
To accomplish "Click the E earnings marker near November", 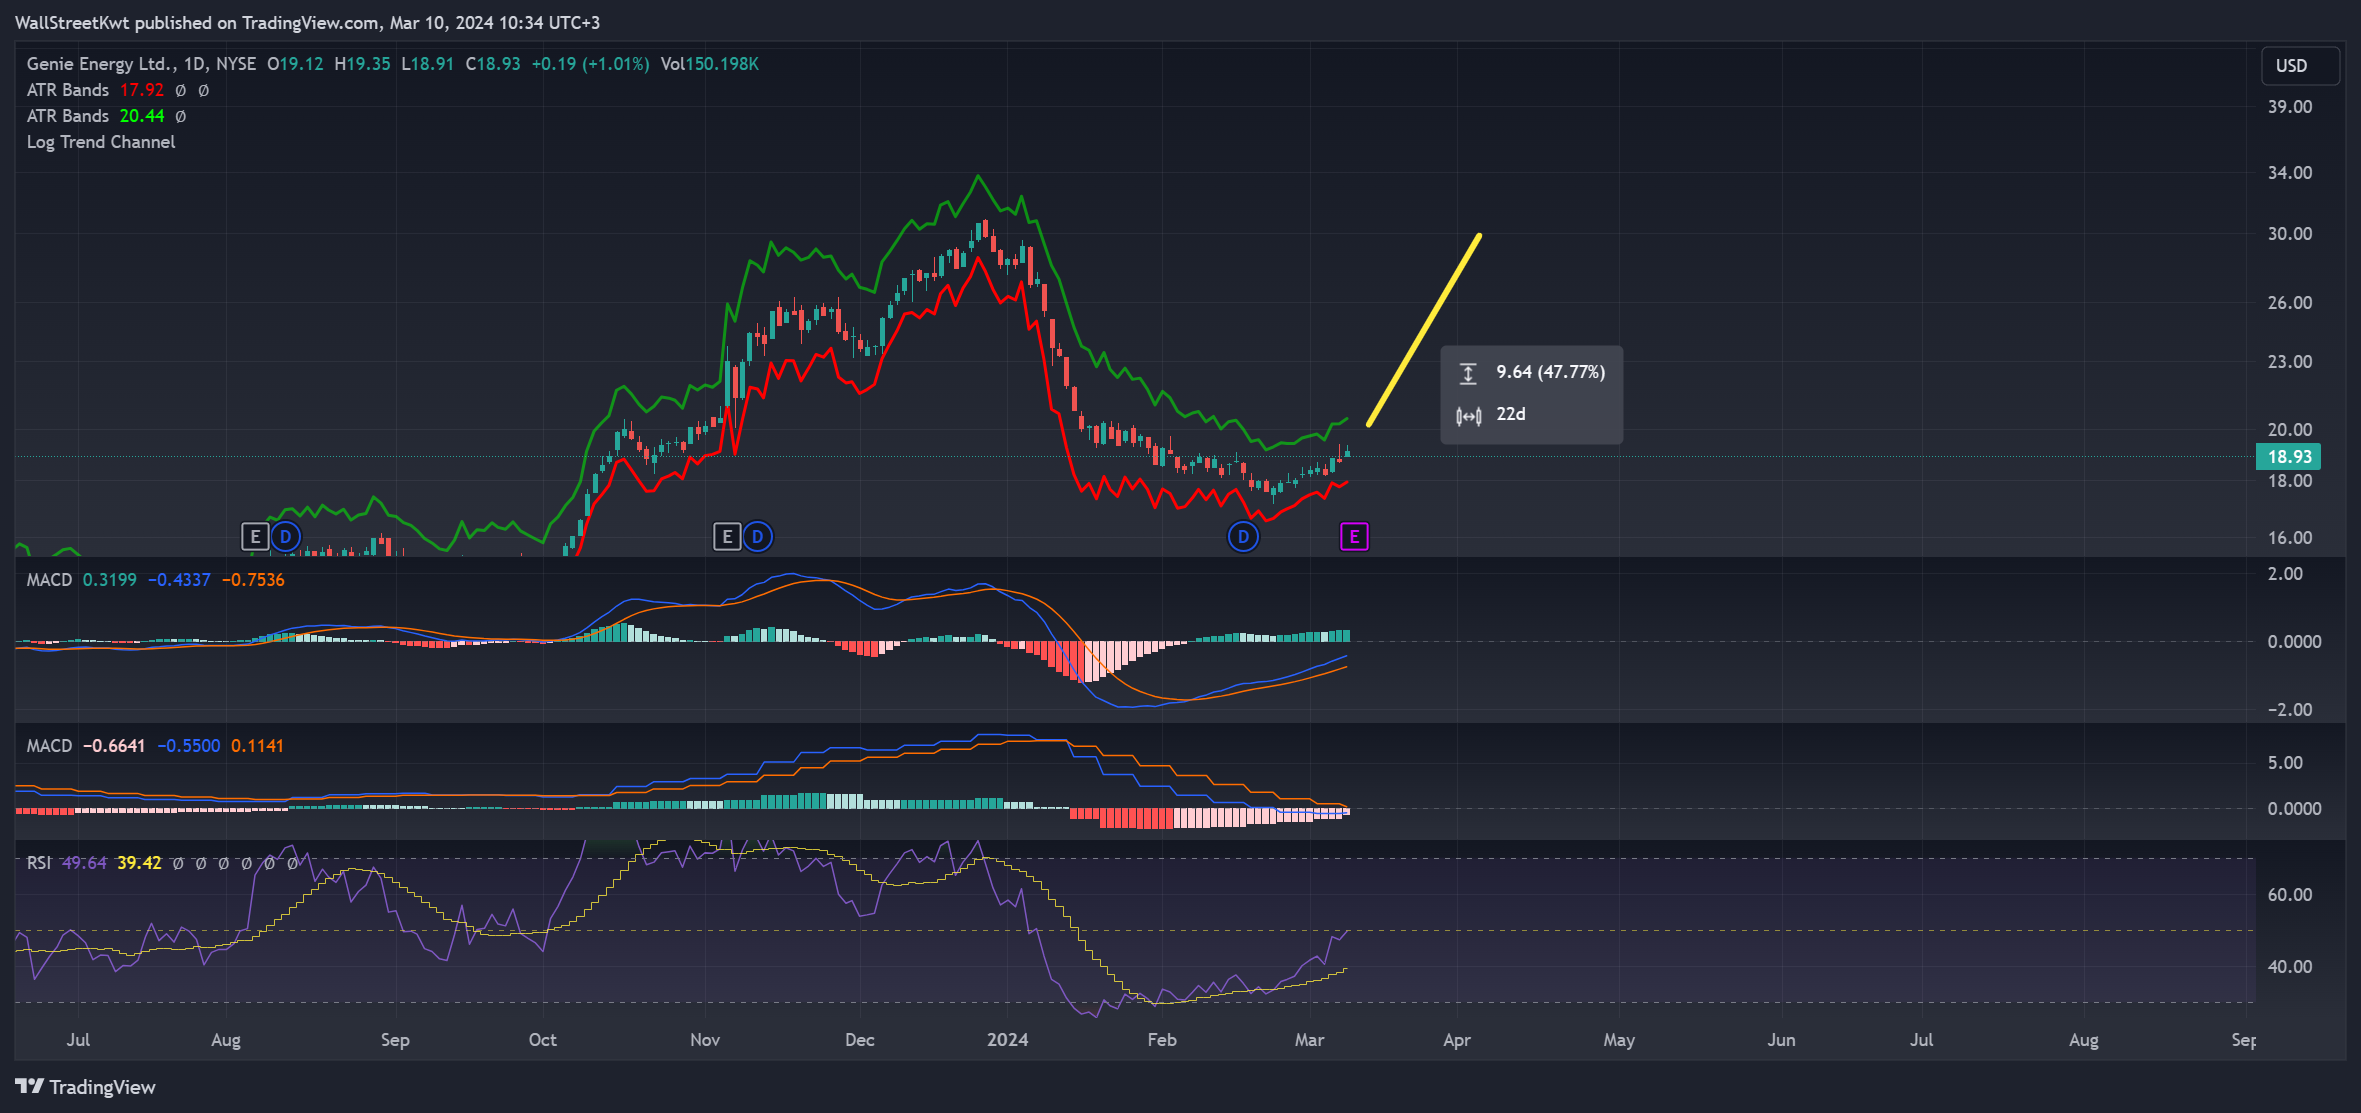I will pos(727,537).
